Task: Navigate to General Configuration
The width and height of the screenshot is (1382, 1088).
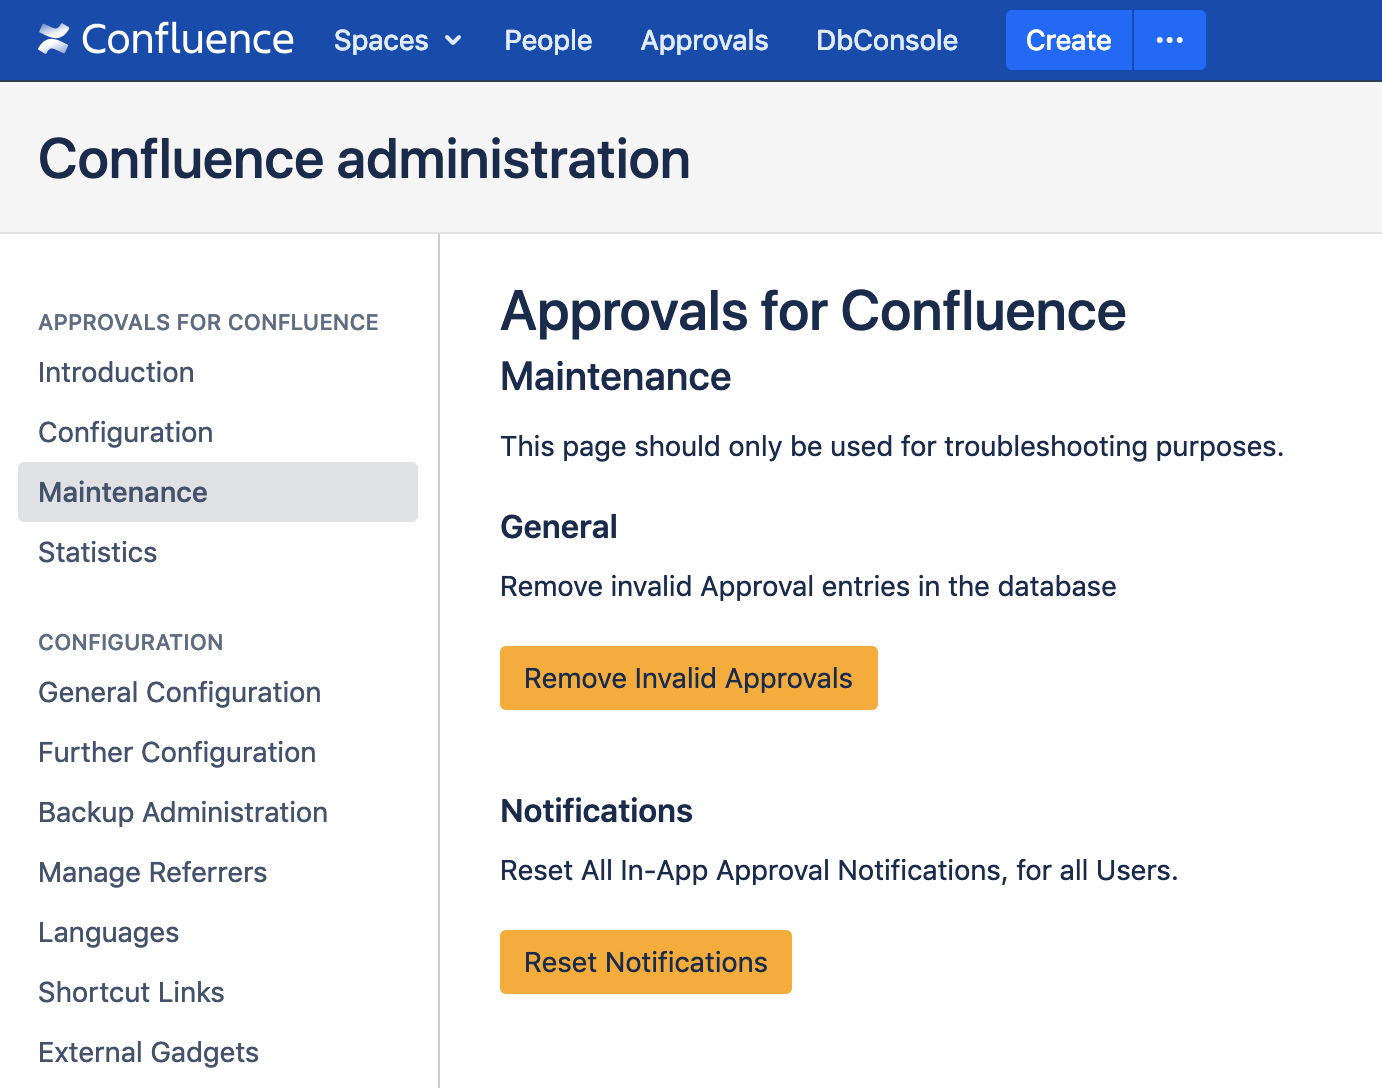Action: tap(179, 692)
